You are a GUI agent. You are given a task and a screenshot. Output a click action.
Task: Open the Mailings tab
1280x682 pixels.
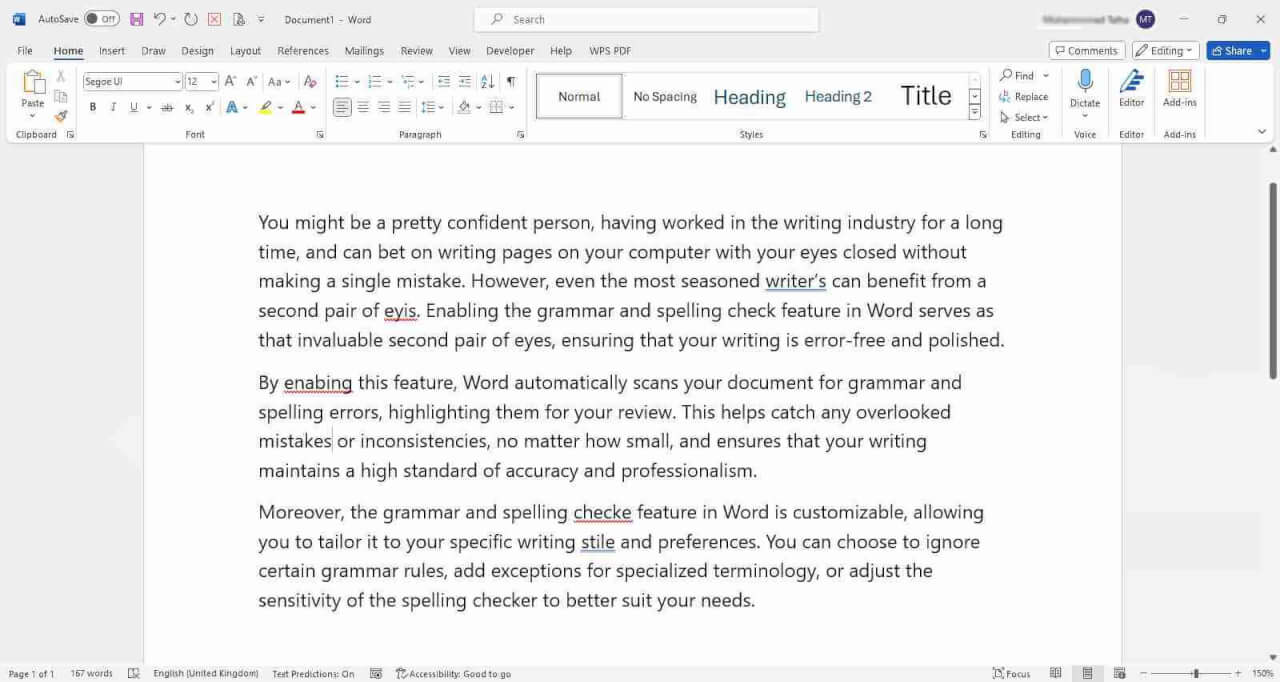pyautogui.click(x=364, y=50)
